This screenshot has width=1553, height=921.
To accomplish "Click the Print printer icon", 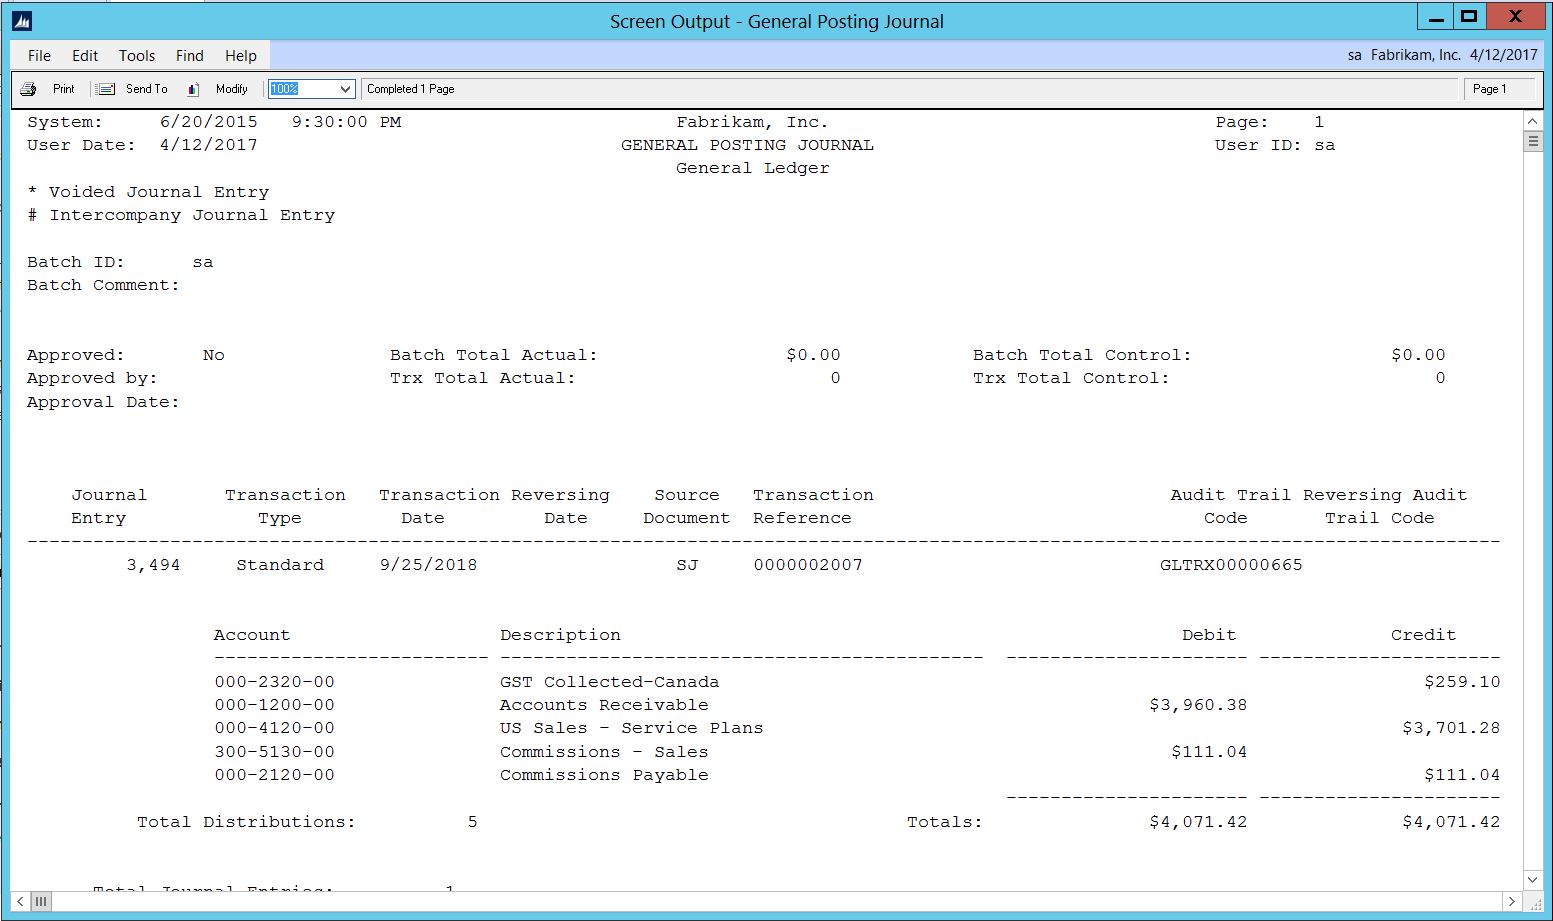I will (x=29, y=88).
